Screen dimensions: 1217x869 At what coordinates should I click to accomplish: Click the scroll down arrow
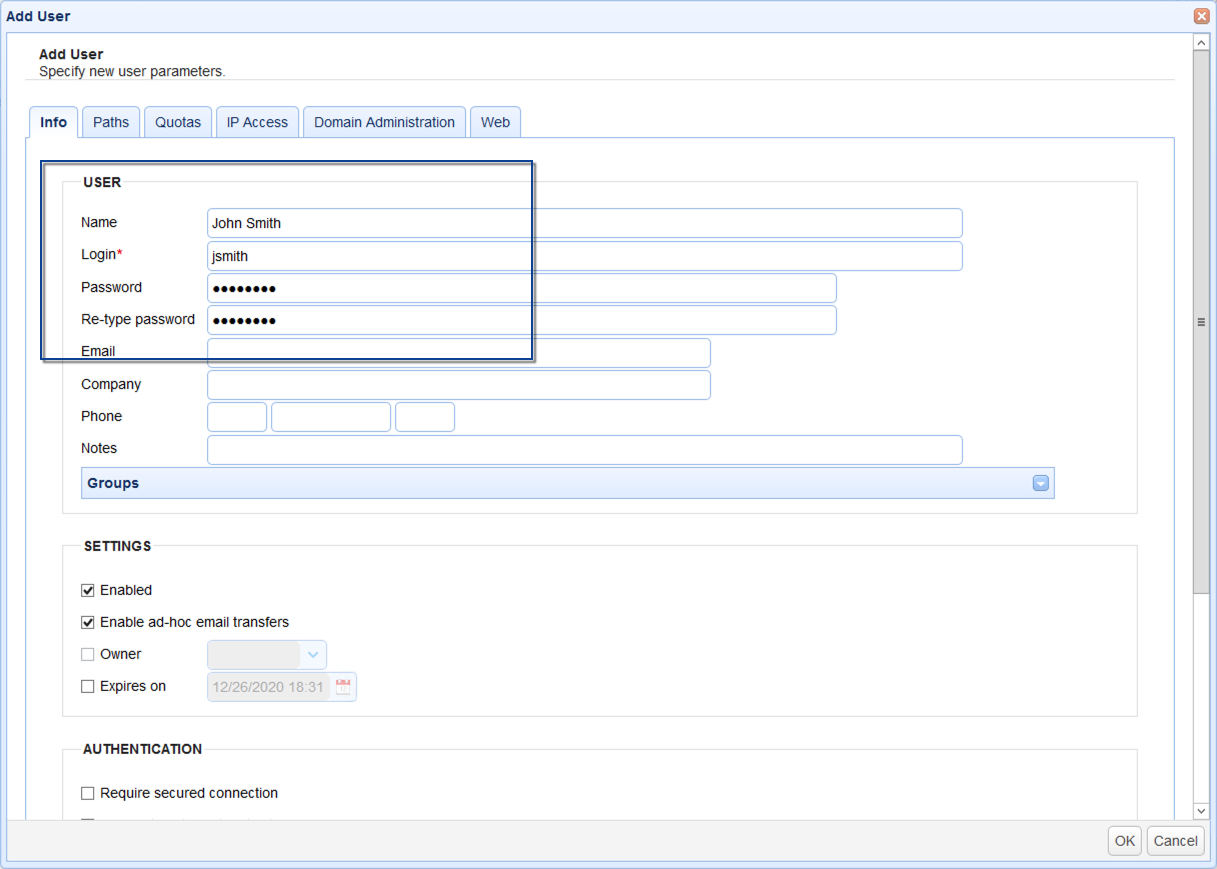(1201, 810)
